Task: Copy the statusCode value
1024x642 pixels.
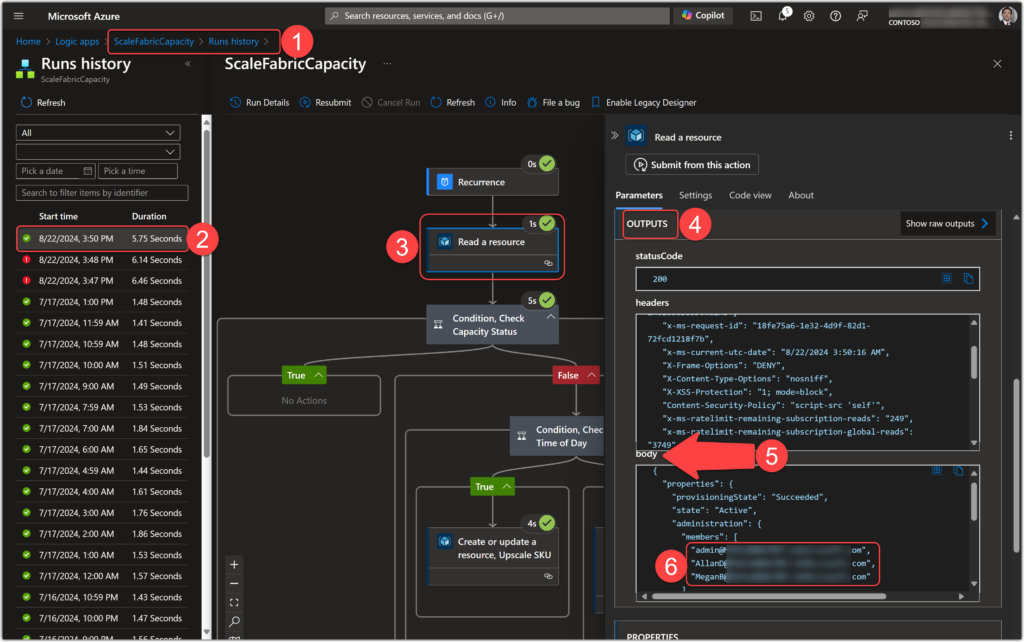Action: click(968, 279)
